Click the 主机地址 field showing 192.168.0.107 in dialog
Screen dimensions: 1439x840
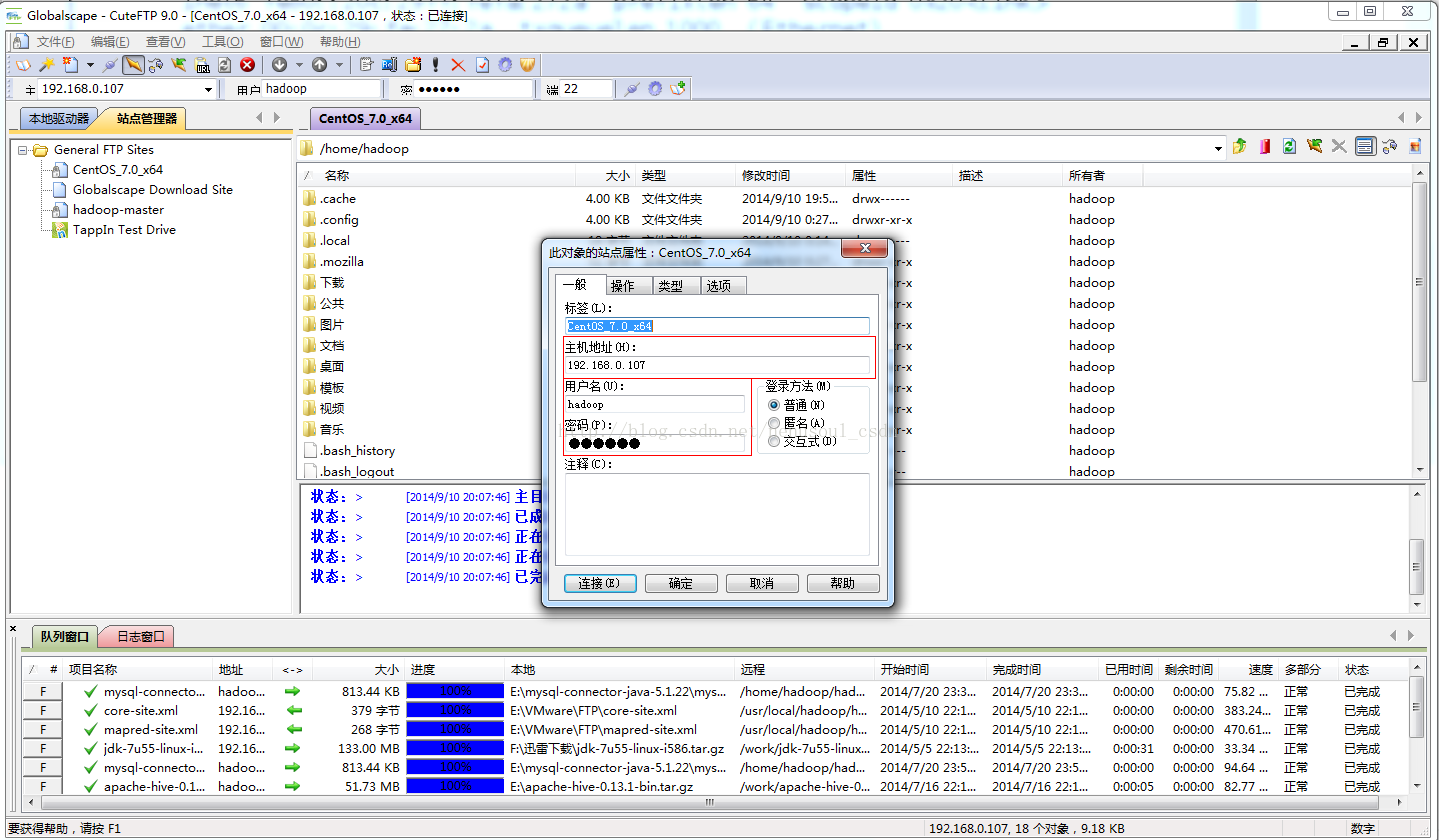point(717,365)
